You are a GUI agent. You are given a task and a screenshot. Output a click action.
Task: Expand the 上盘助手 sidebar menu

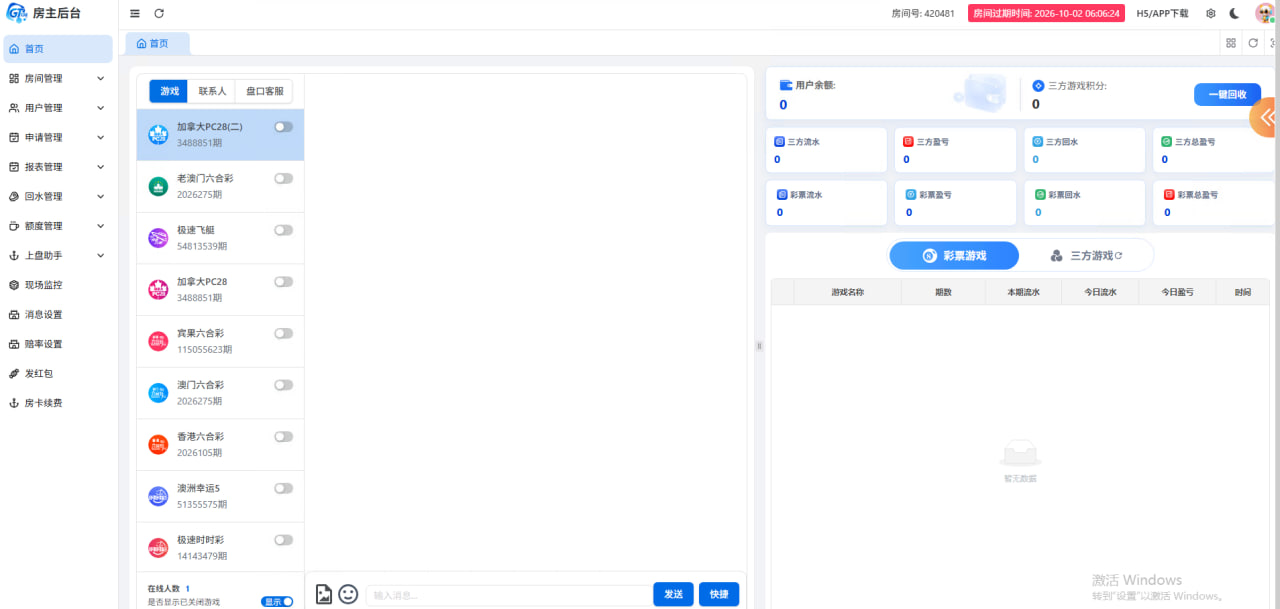pyautogui.click(x=57, y=255)
